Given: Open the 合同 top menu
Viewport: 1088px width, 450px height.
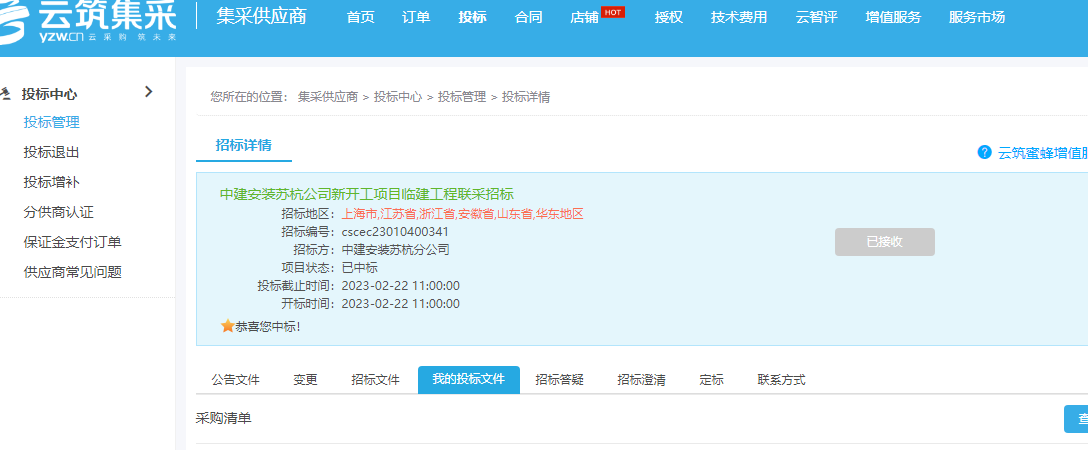Looking at the screenshot, I should coord(528,17).
